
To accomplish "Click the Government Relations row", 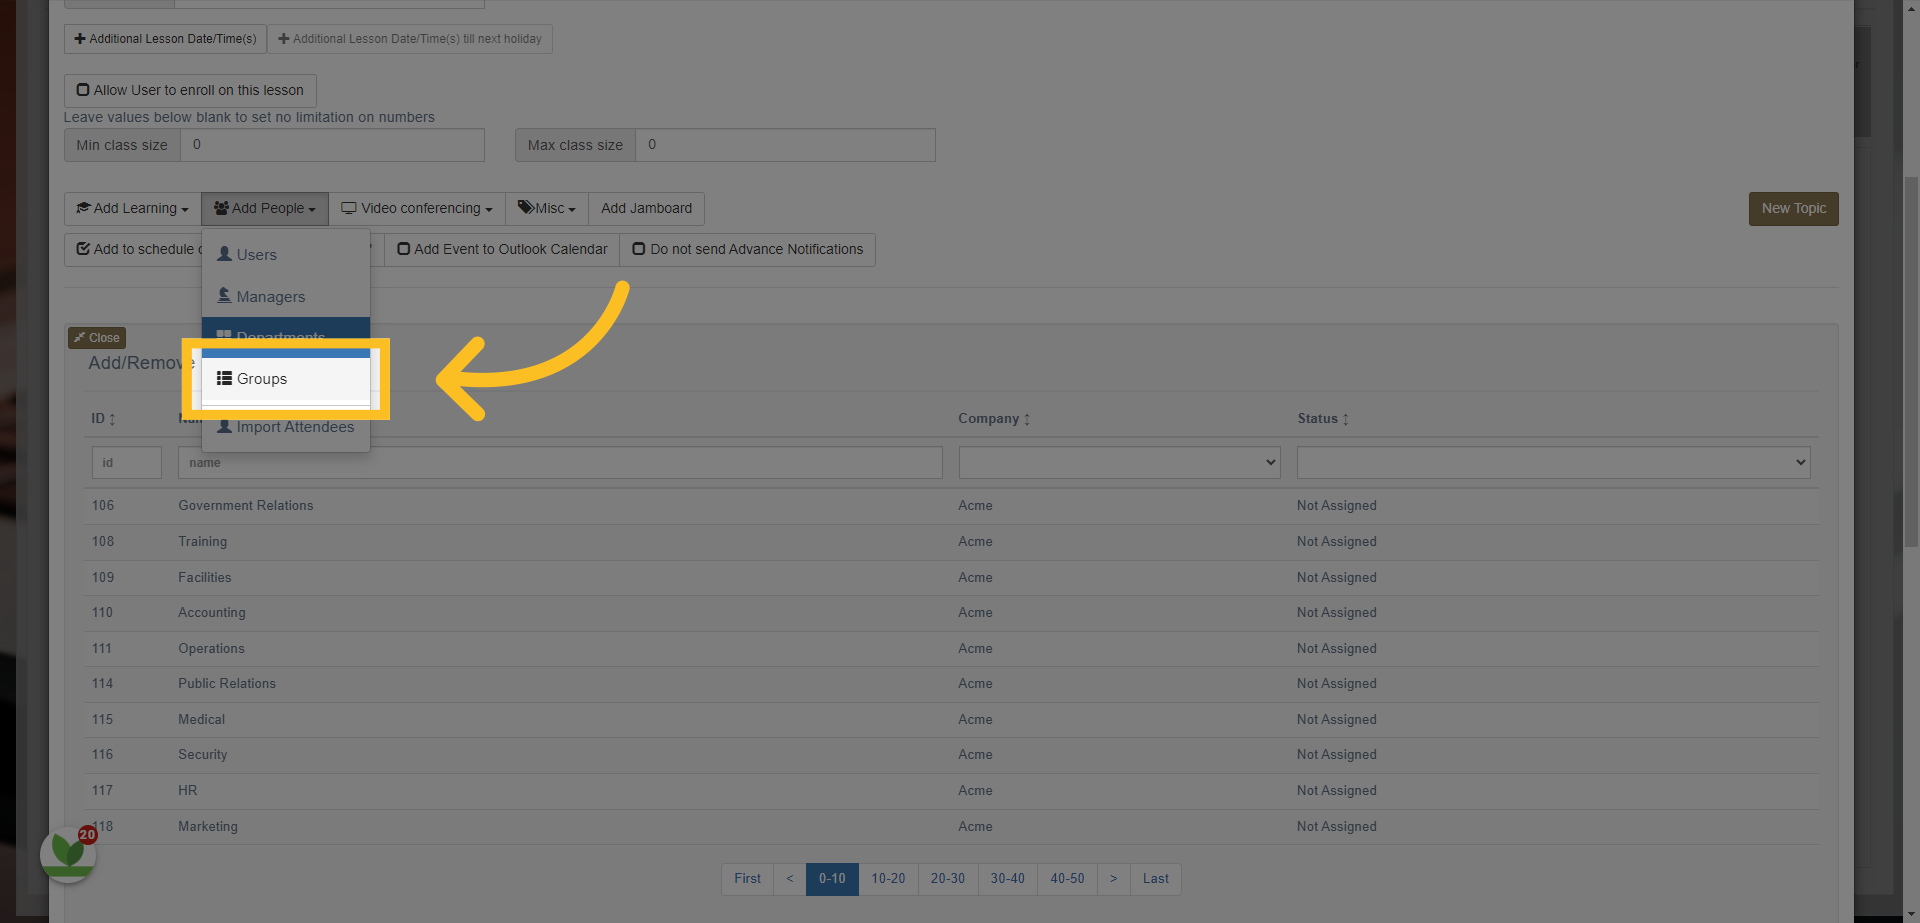I will pyautogui.click(x=952, y=506).
